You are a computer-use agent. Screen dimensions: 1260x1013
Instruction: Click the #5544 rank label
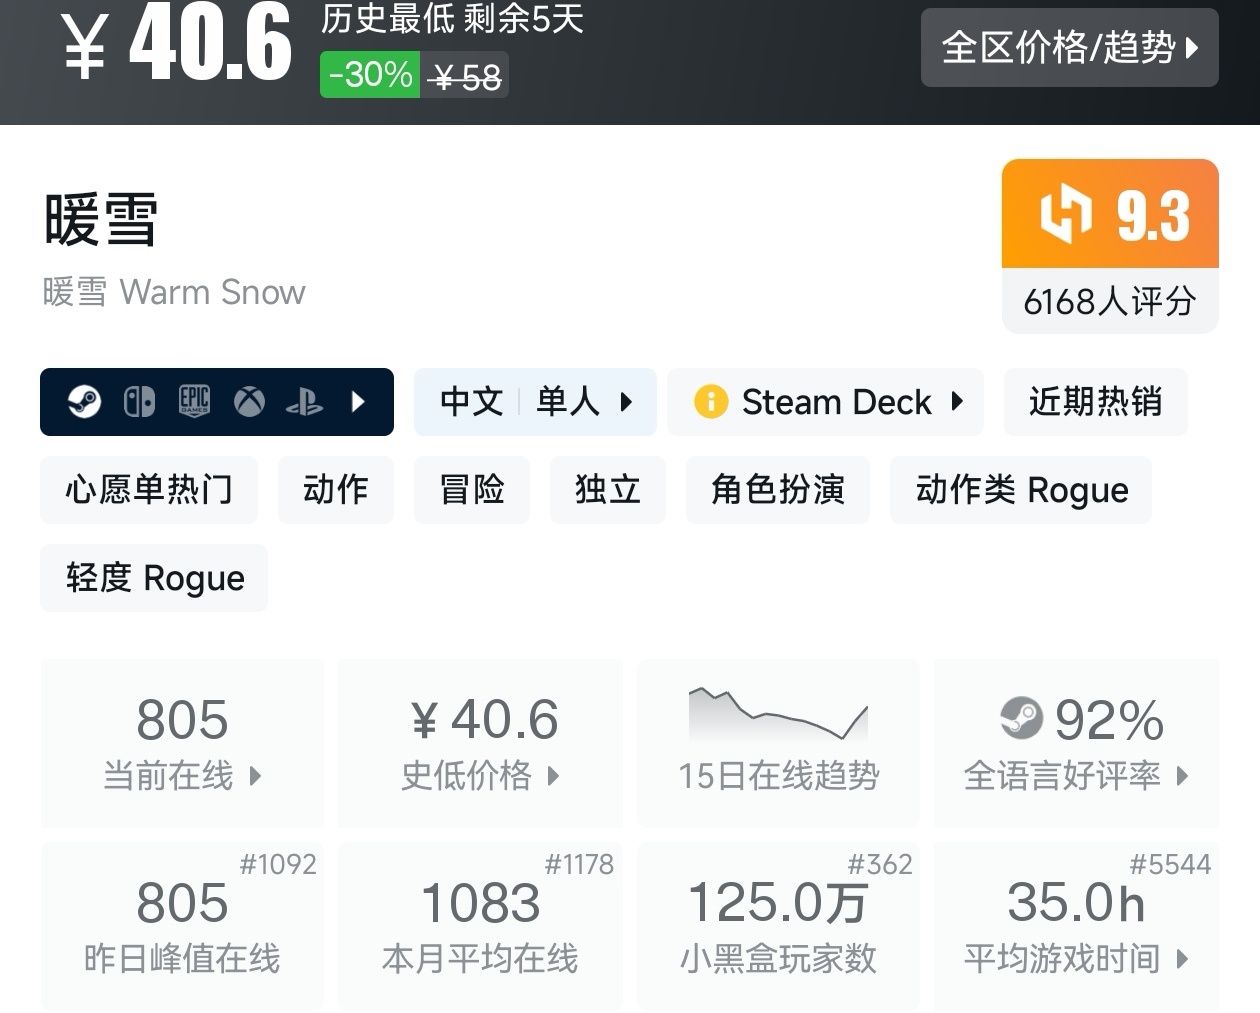pyautogui.click(x=1170, y=864)
